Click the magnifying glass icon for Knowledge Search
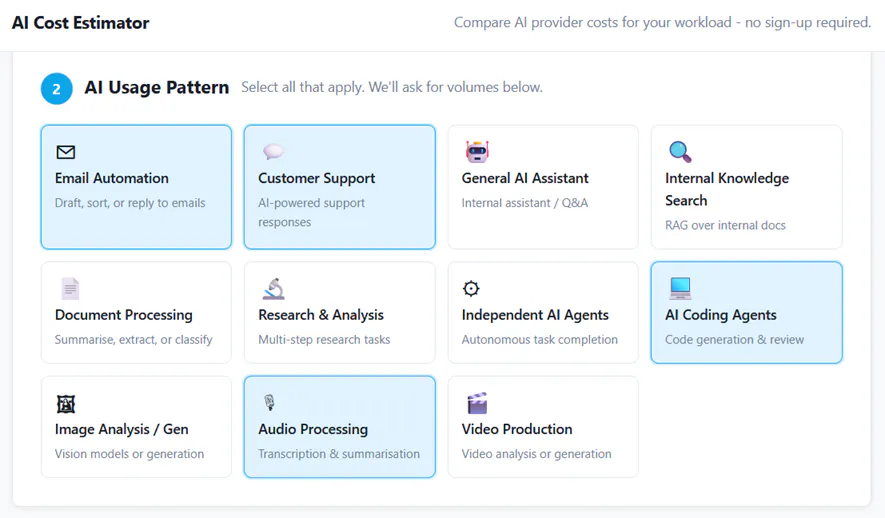The image size is (885, 518). pos(680,152)
